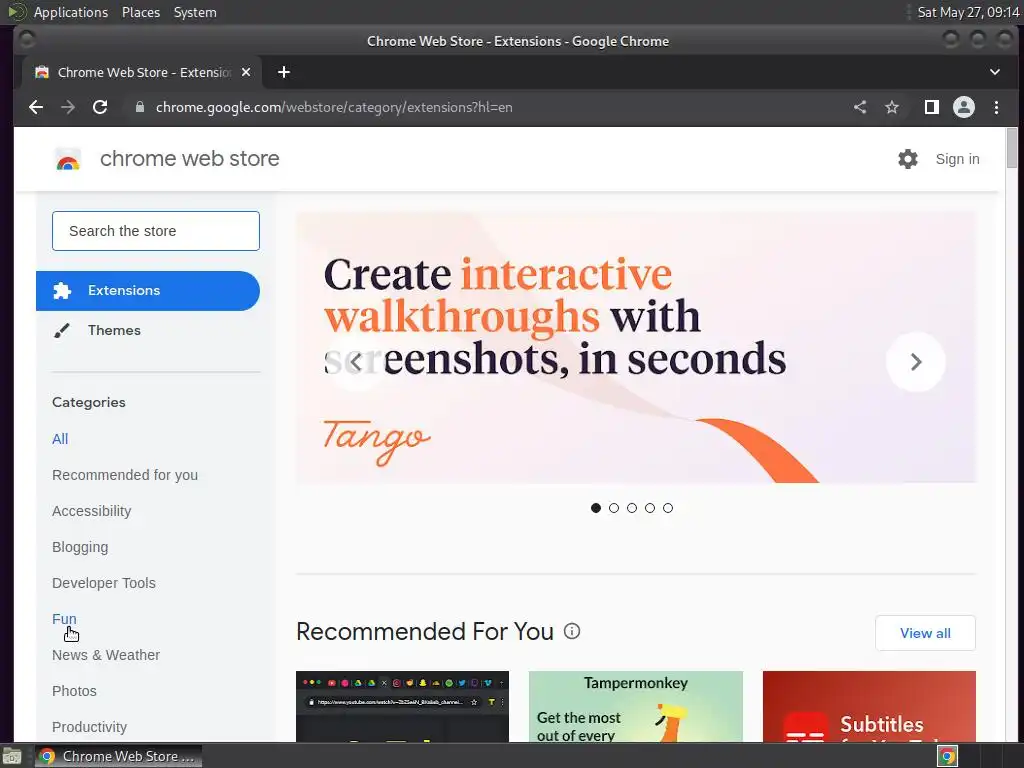
Task: Click the window menu button in title bar
Action: (x=26, y=40)
